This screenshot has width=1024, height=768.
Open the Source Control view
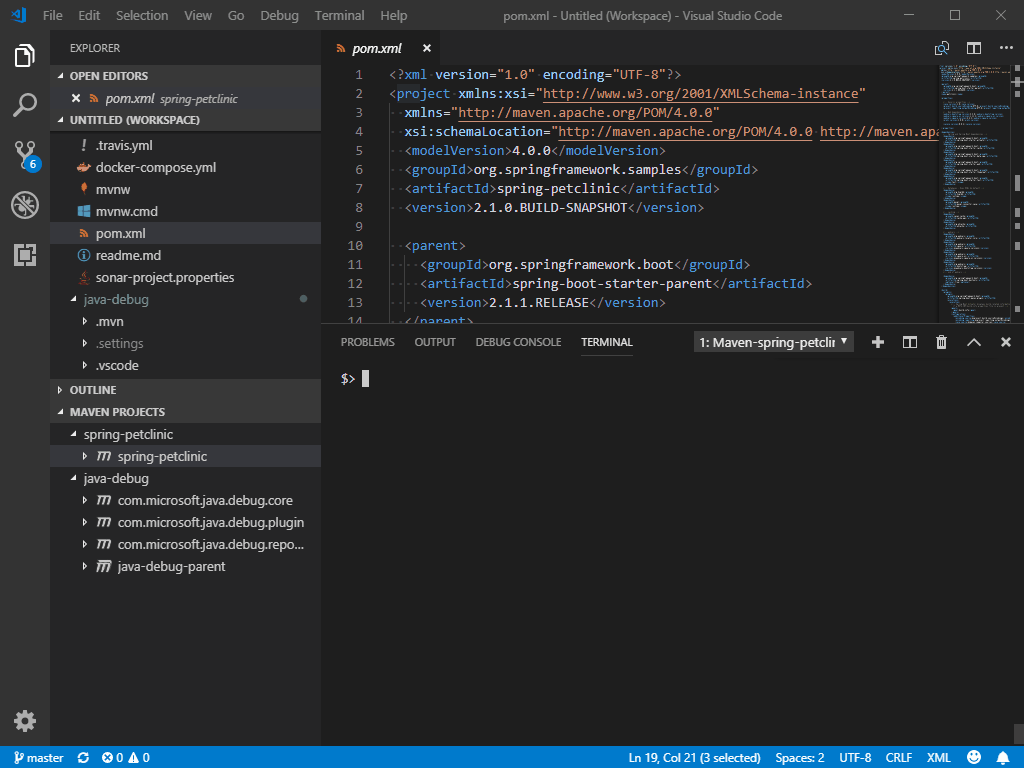(x=25, y=152)
